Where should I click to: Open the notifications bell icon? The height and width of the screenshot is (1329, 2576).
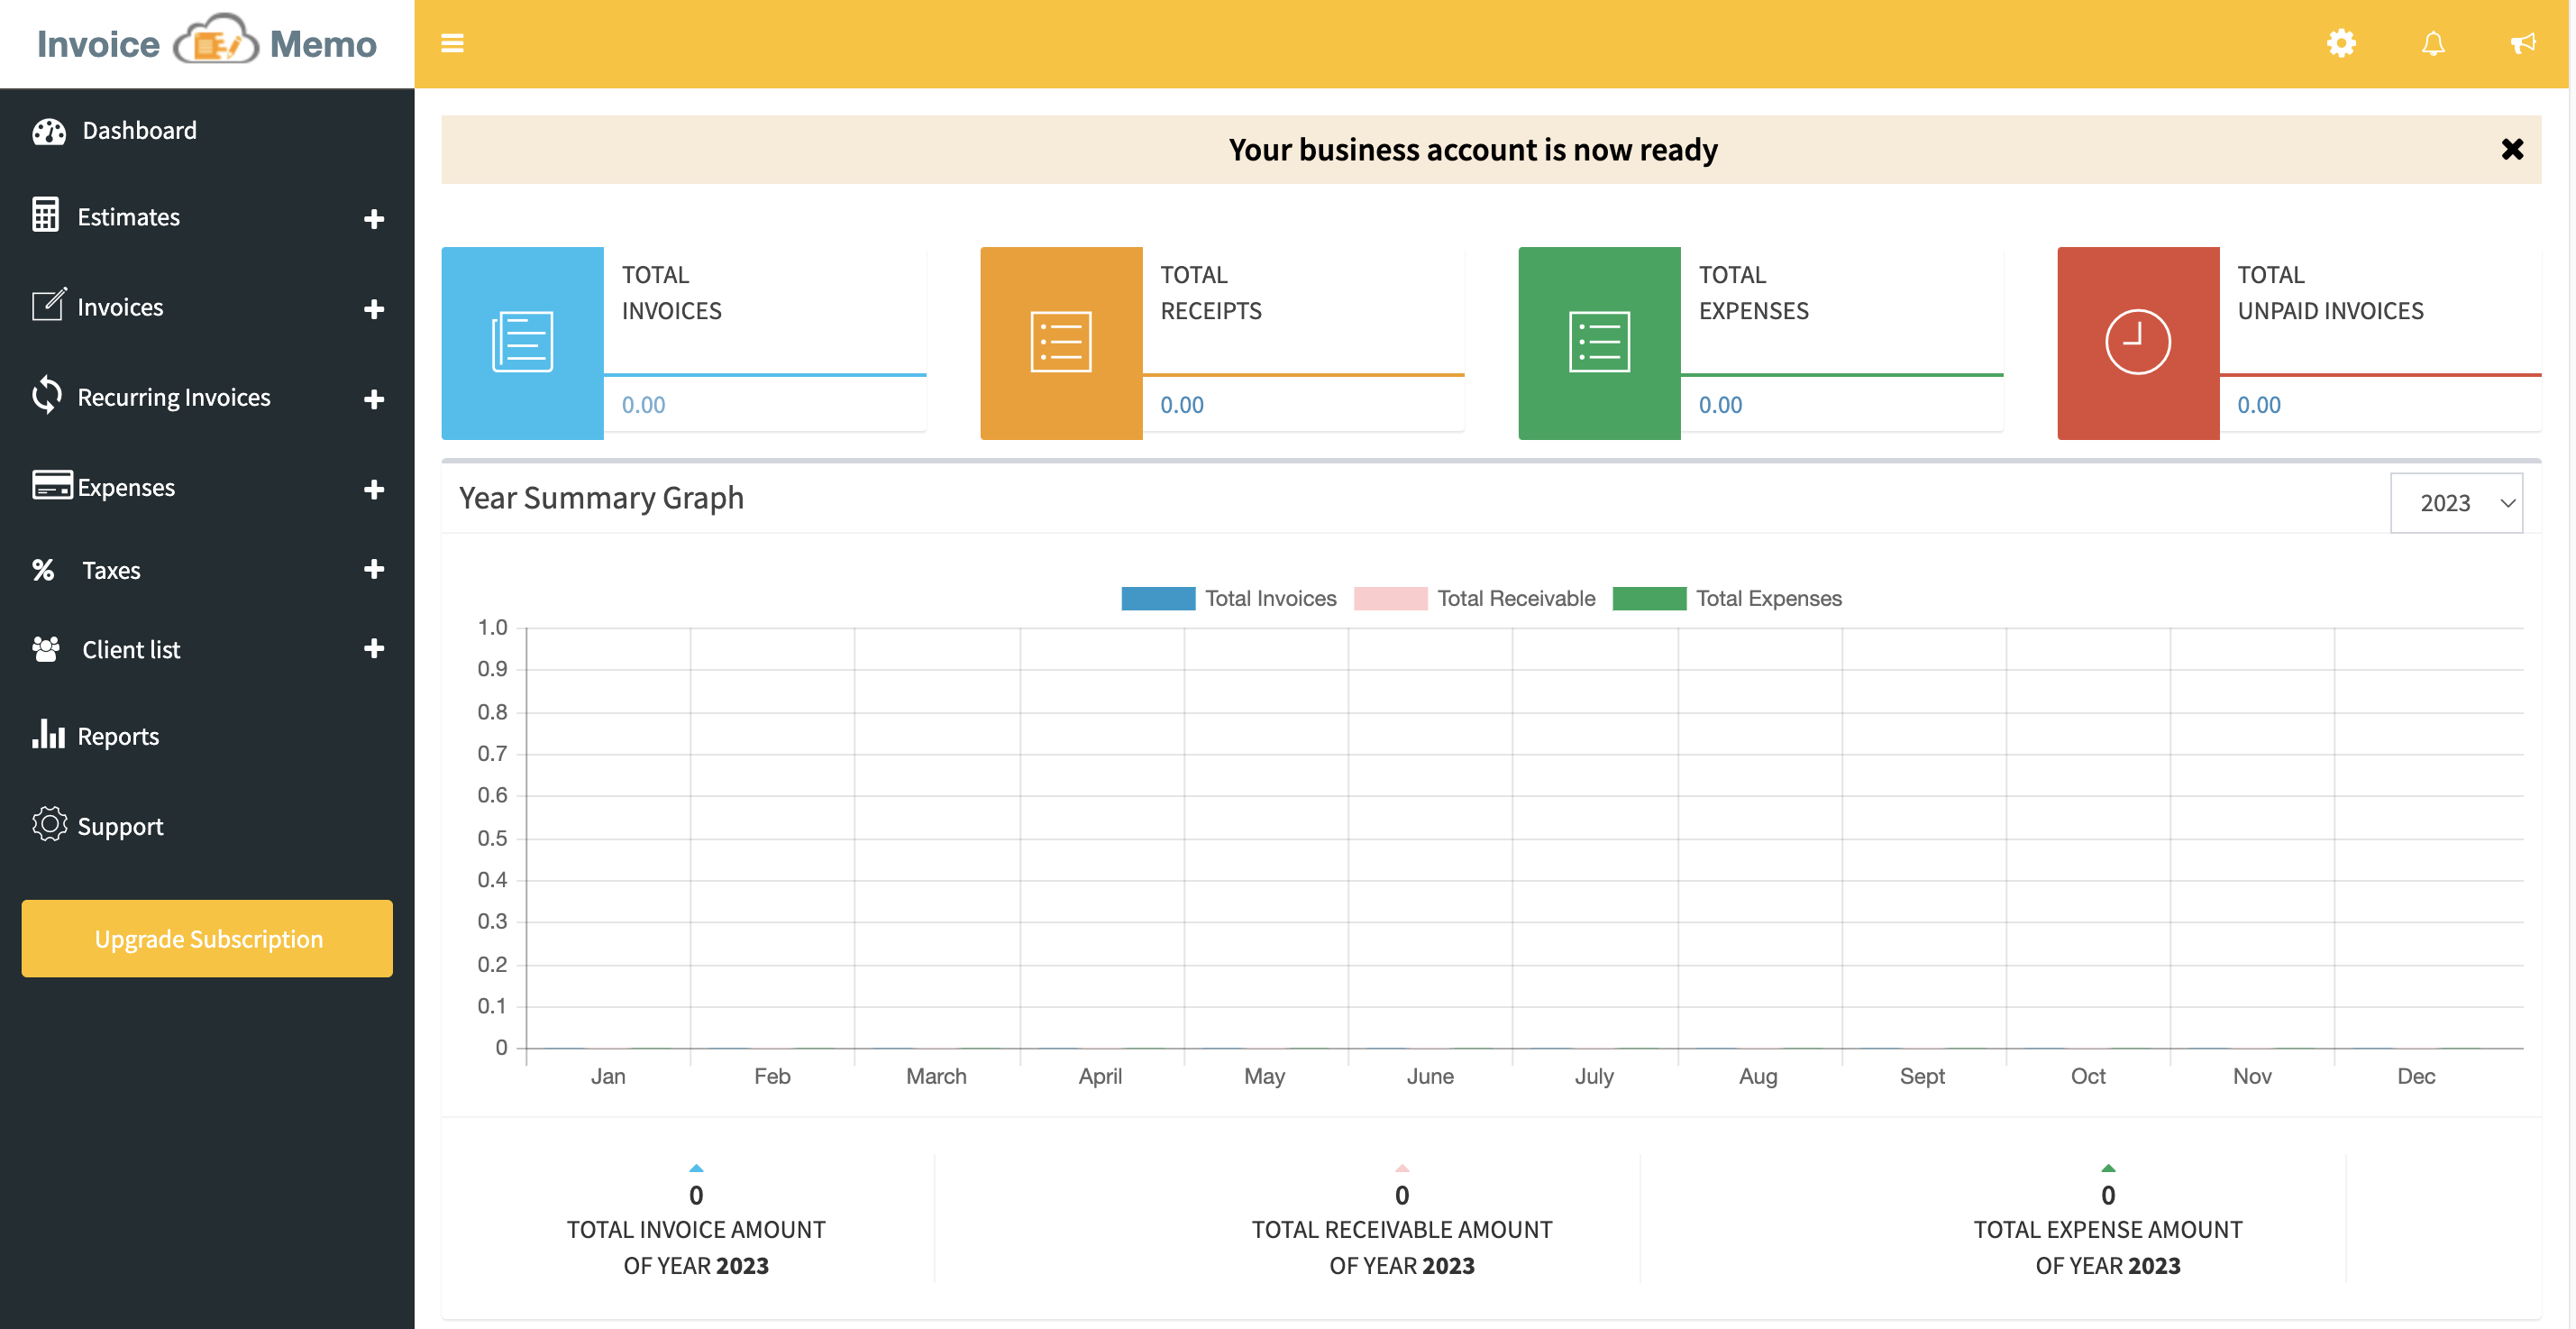pos(2434,43)
